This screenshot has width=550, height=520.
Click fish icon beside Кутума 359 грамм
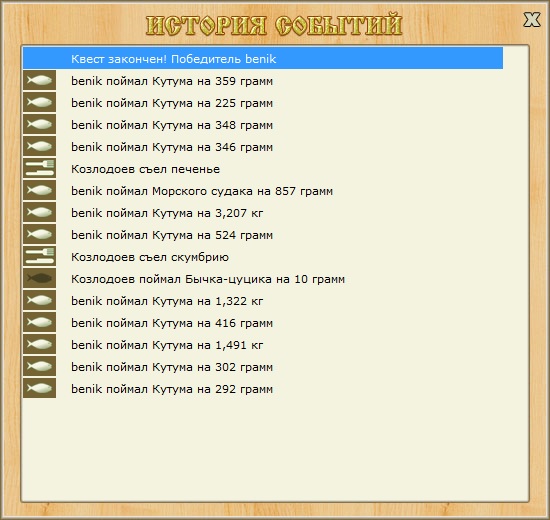coord(39,80)
